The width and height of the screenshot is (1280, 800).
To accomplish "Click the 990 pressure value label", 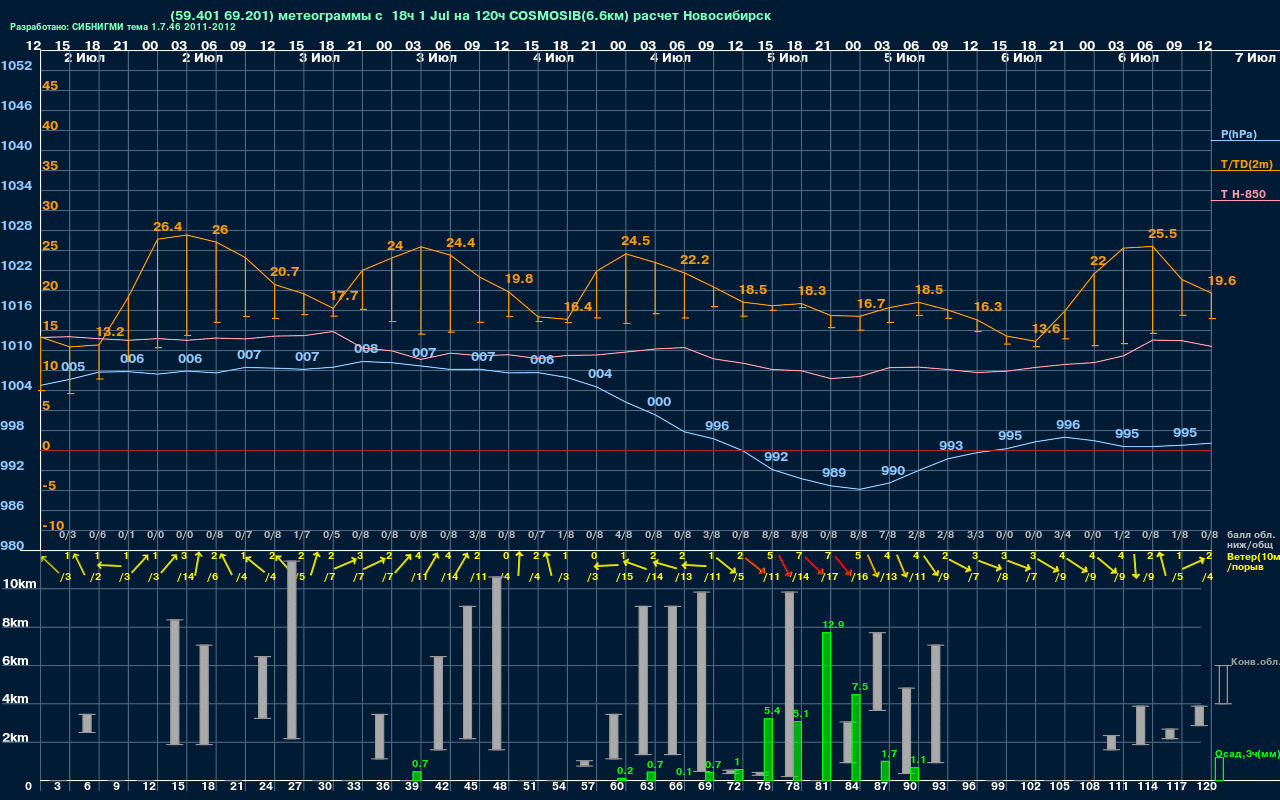I will (x=893, y=471).
